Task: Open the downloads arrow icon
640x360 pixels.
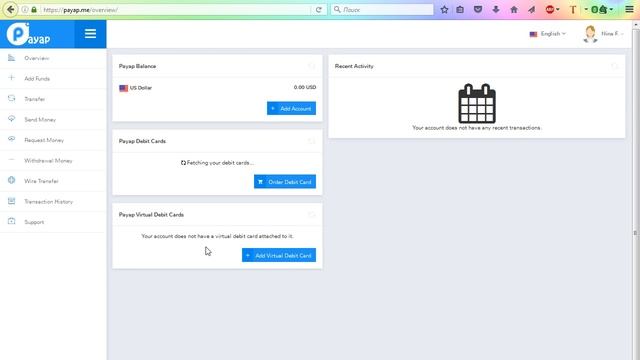Action: [496, 9]
